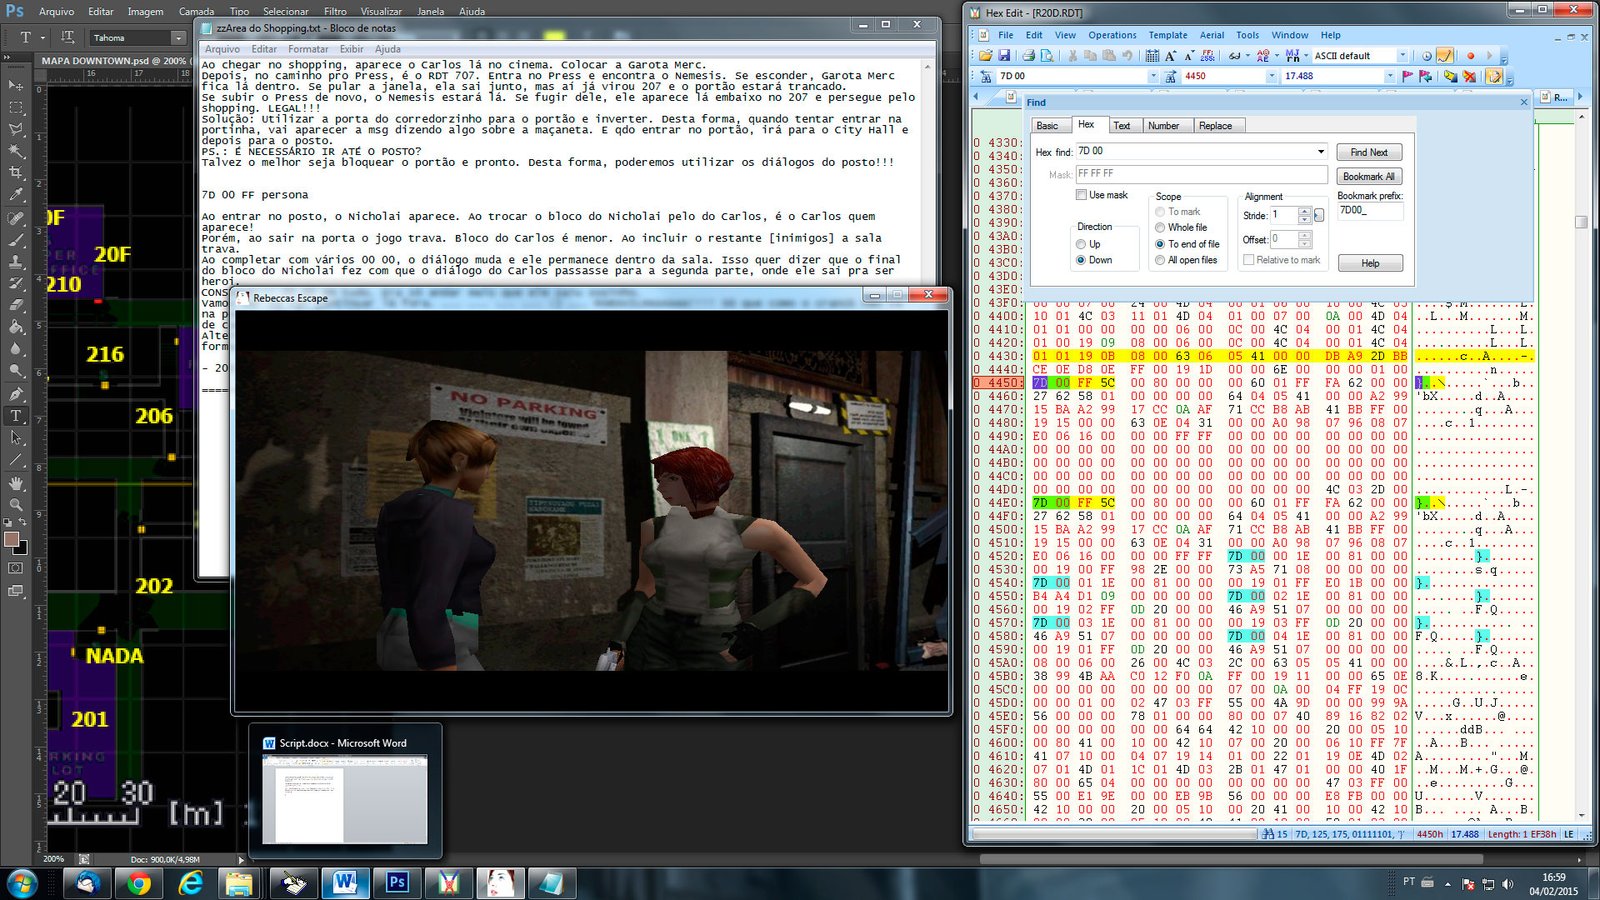This screenshot has height=900, width=1600.
Task: Select the Whole file scope option
Action: pyautogui.click(x=1160, y=228)
